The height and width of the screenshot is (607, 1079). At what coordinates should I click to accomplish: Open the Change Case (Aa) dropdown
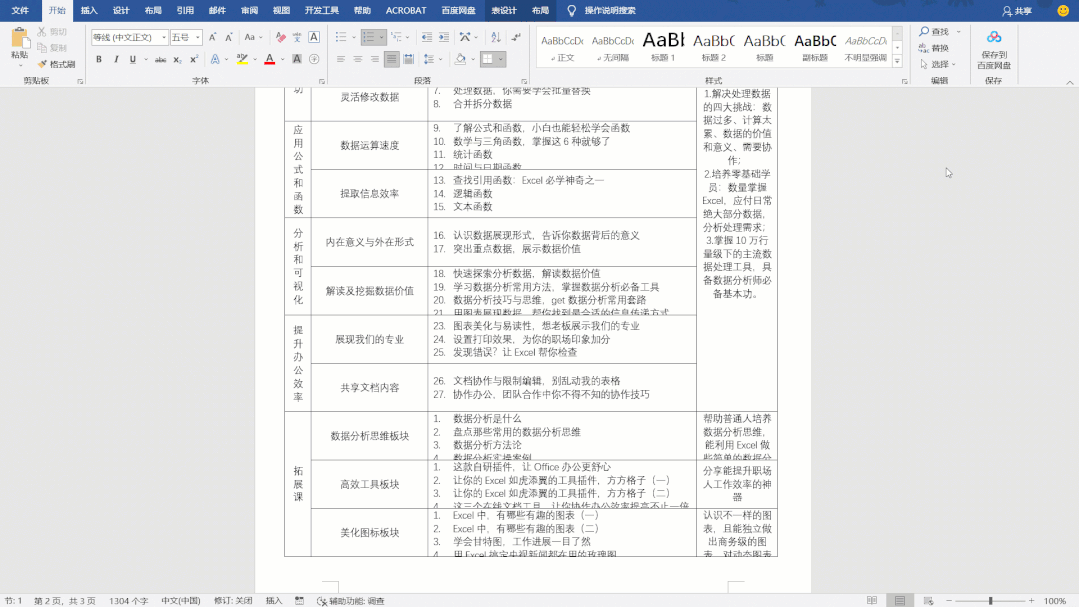point(253,37)
